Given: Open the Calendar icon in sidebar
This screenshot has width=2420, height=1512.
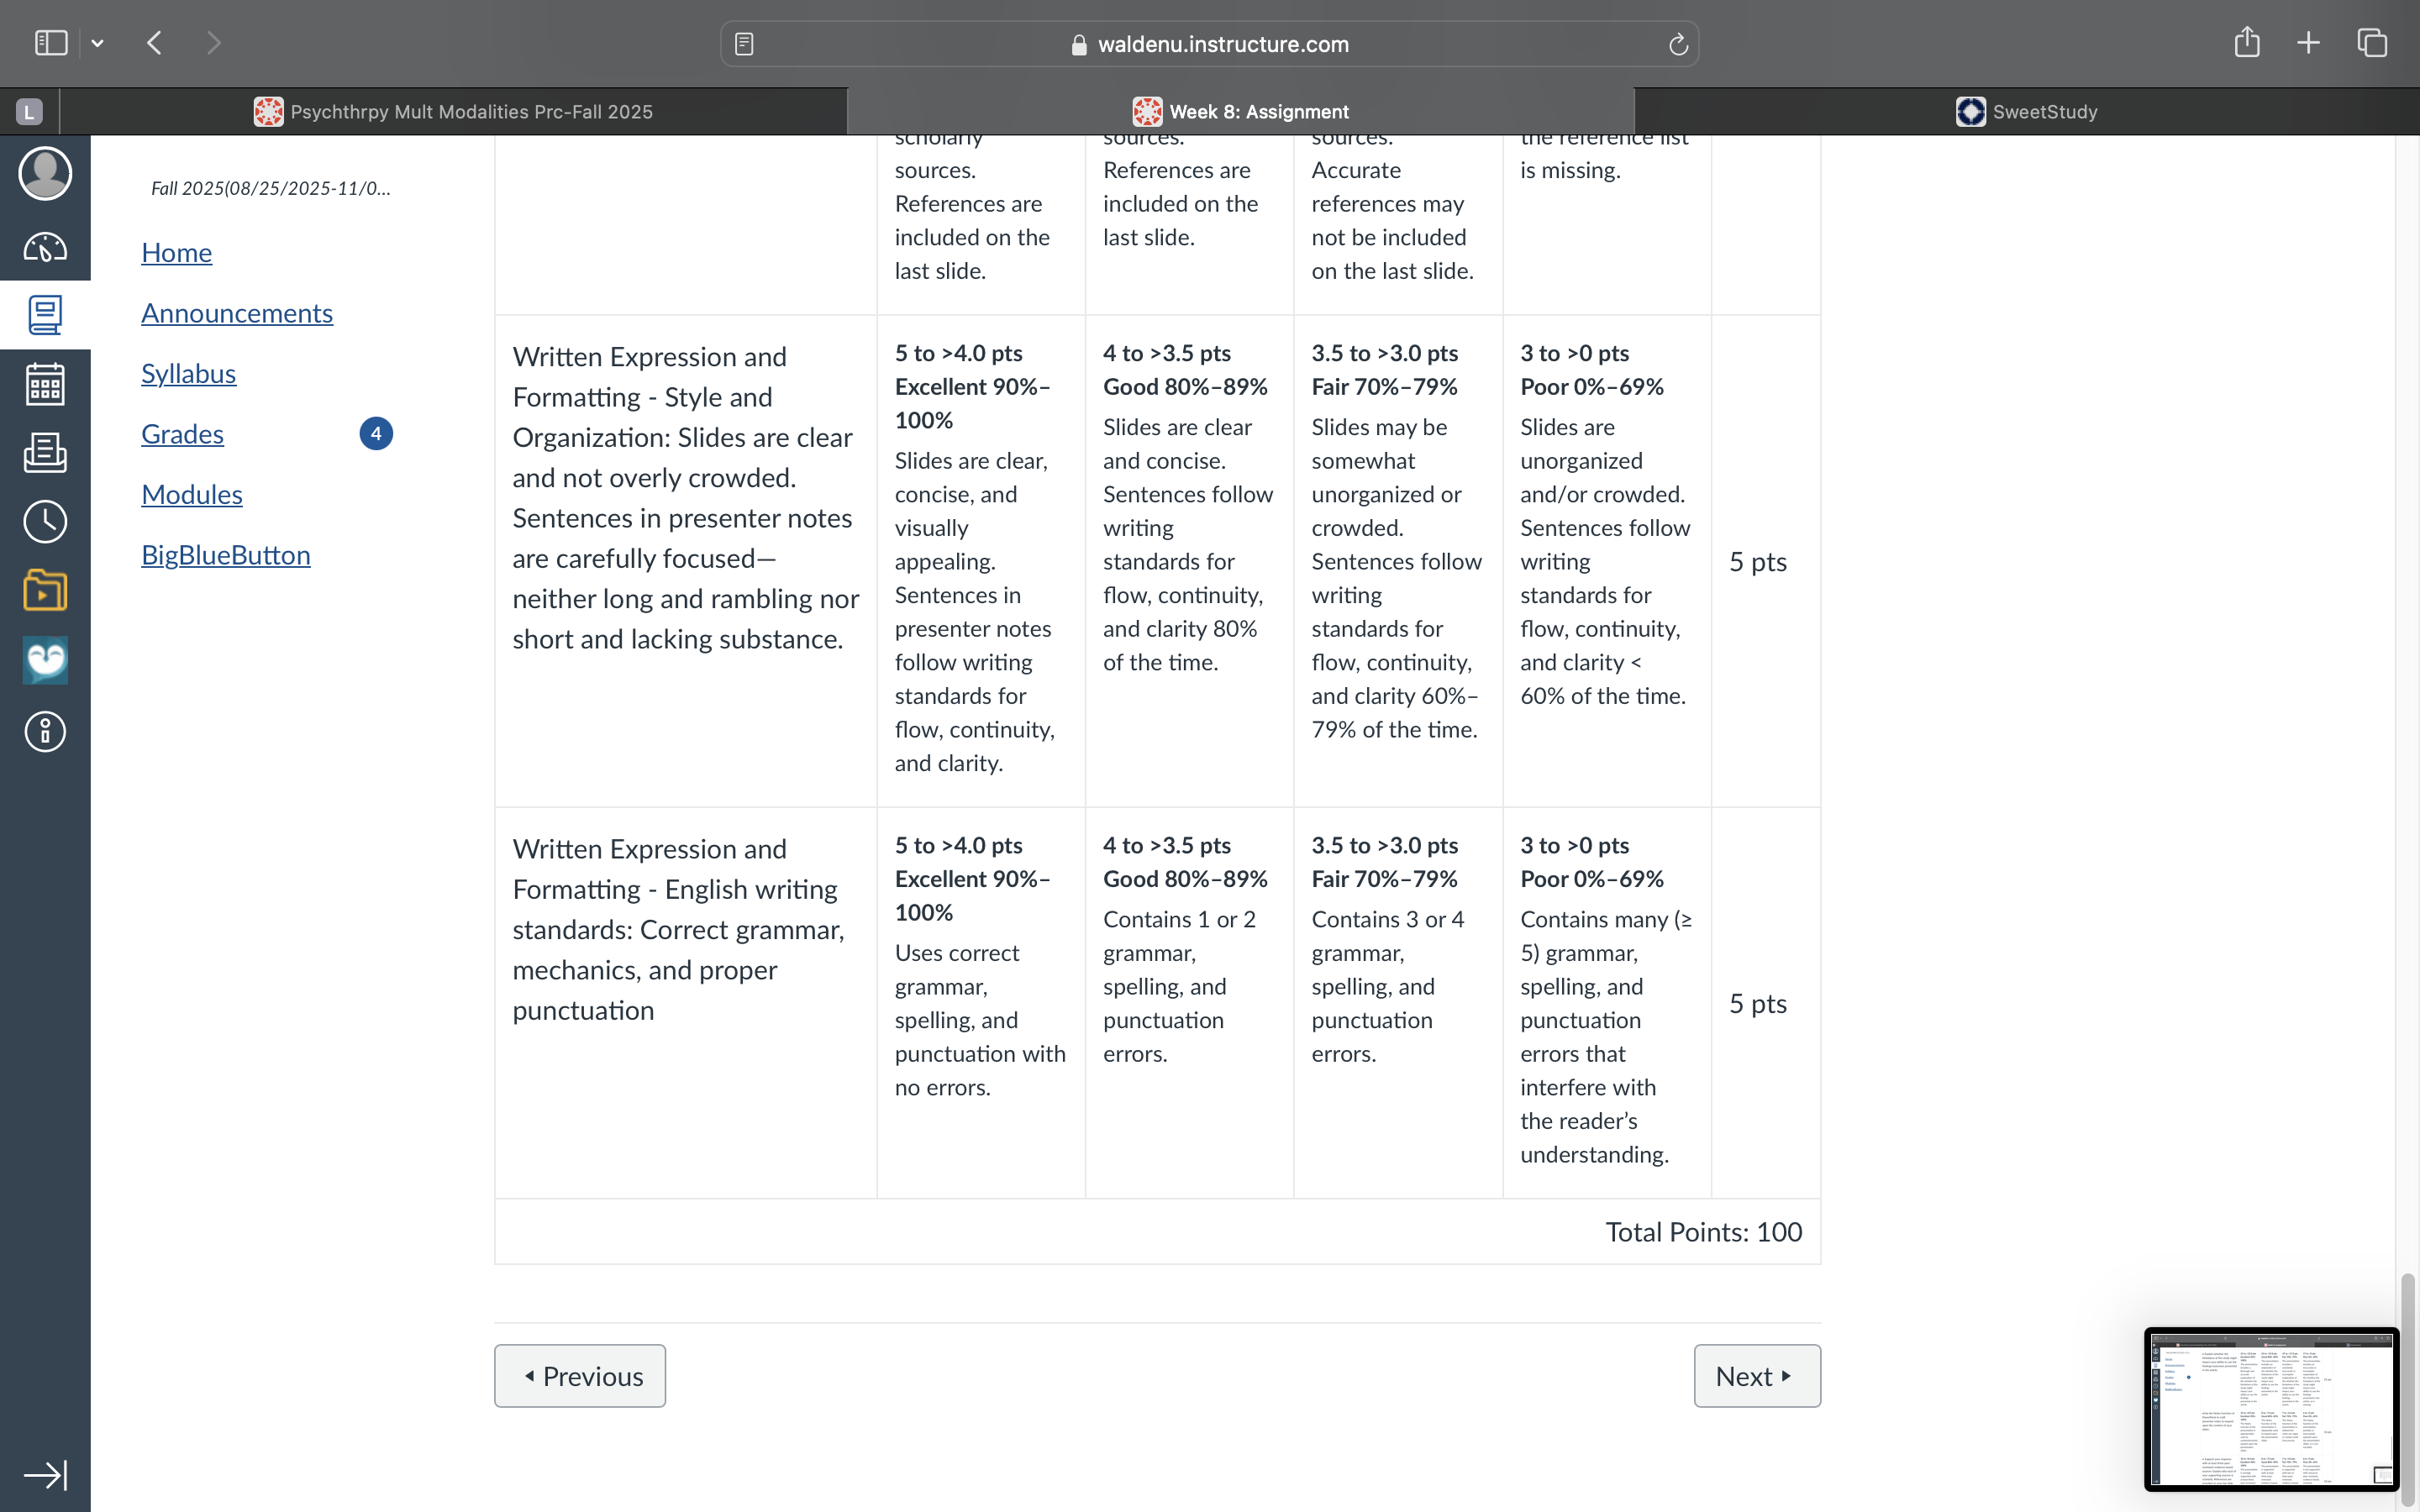Looking at the screenshot, I should [45, 384].
